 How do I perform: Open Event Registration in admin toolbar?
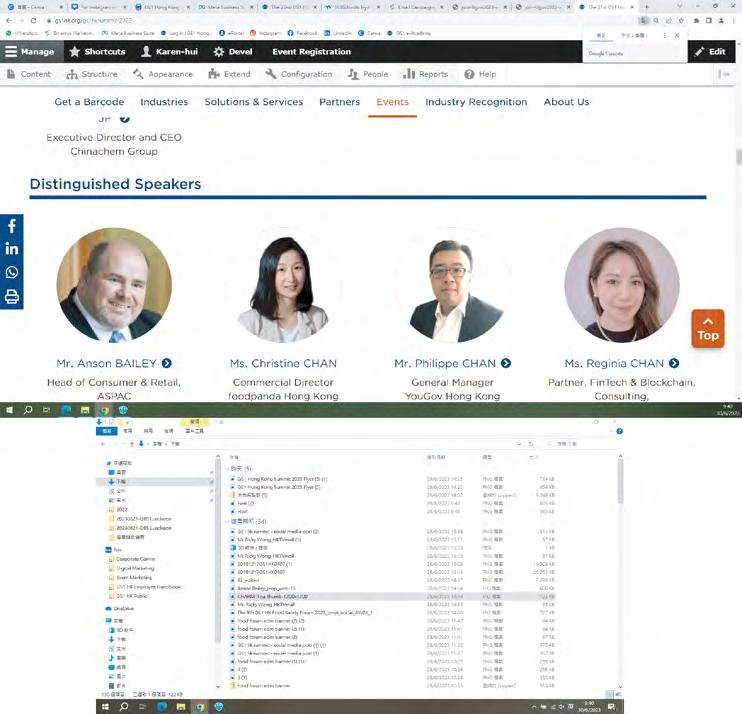click(311, 52)
